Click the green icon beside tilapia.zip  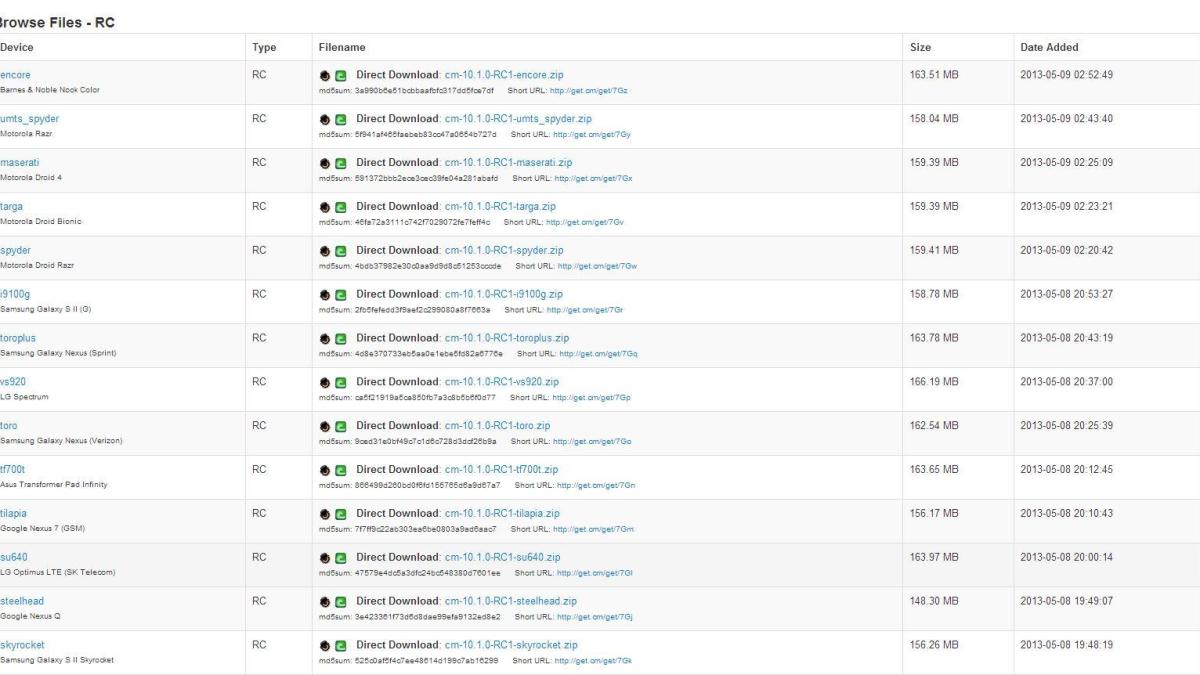pyautogui.click(x=340, y=514)
